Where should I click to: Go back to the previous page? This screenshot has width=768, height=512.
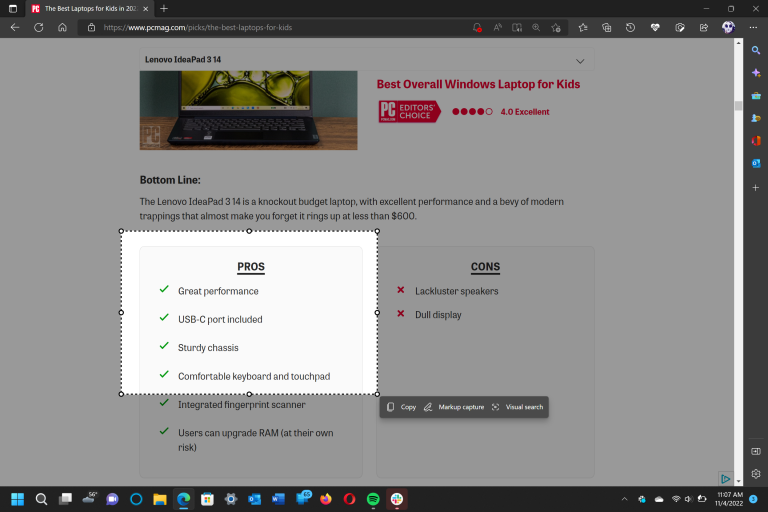(x=15, y=27)
